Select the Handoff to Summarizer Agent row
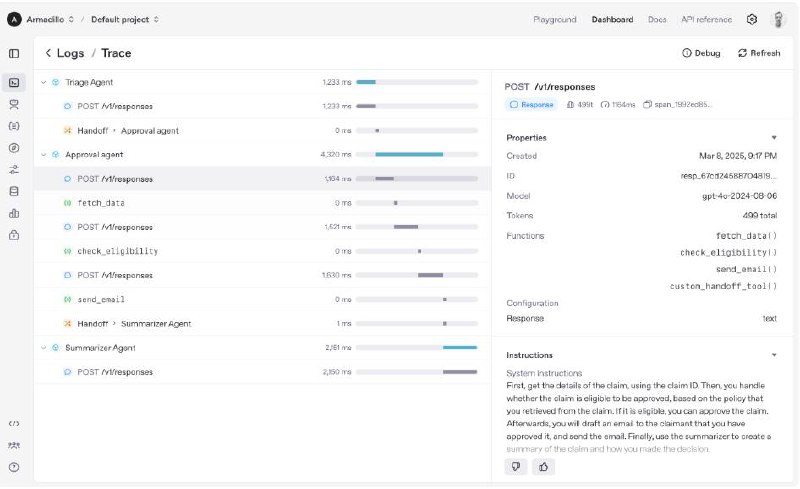This screenshot has width=800, height=489. (x=262, y=324)
